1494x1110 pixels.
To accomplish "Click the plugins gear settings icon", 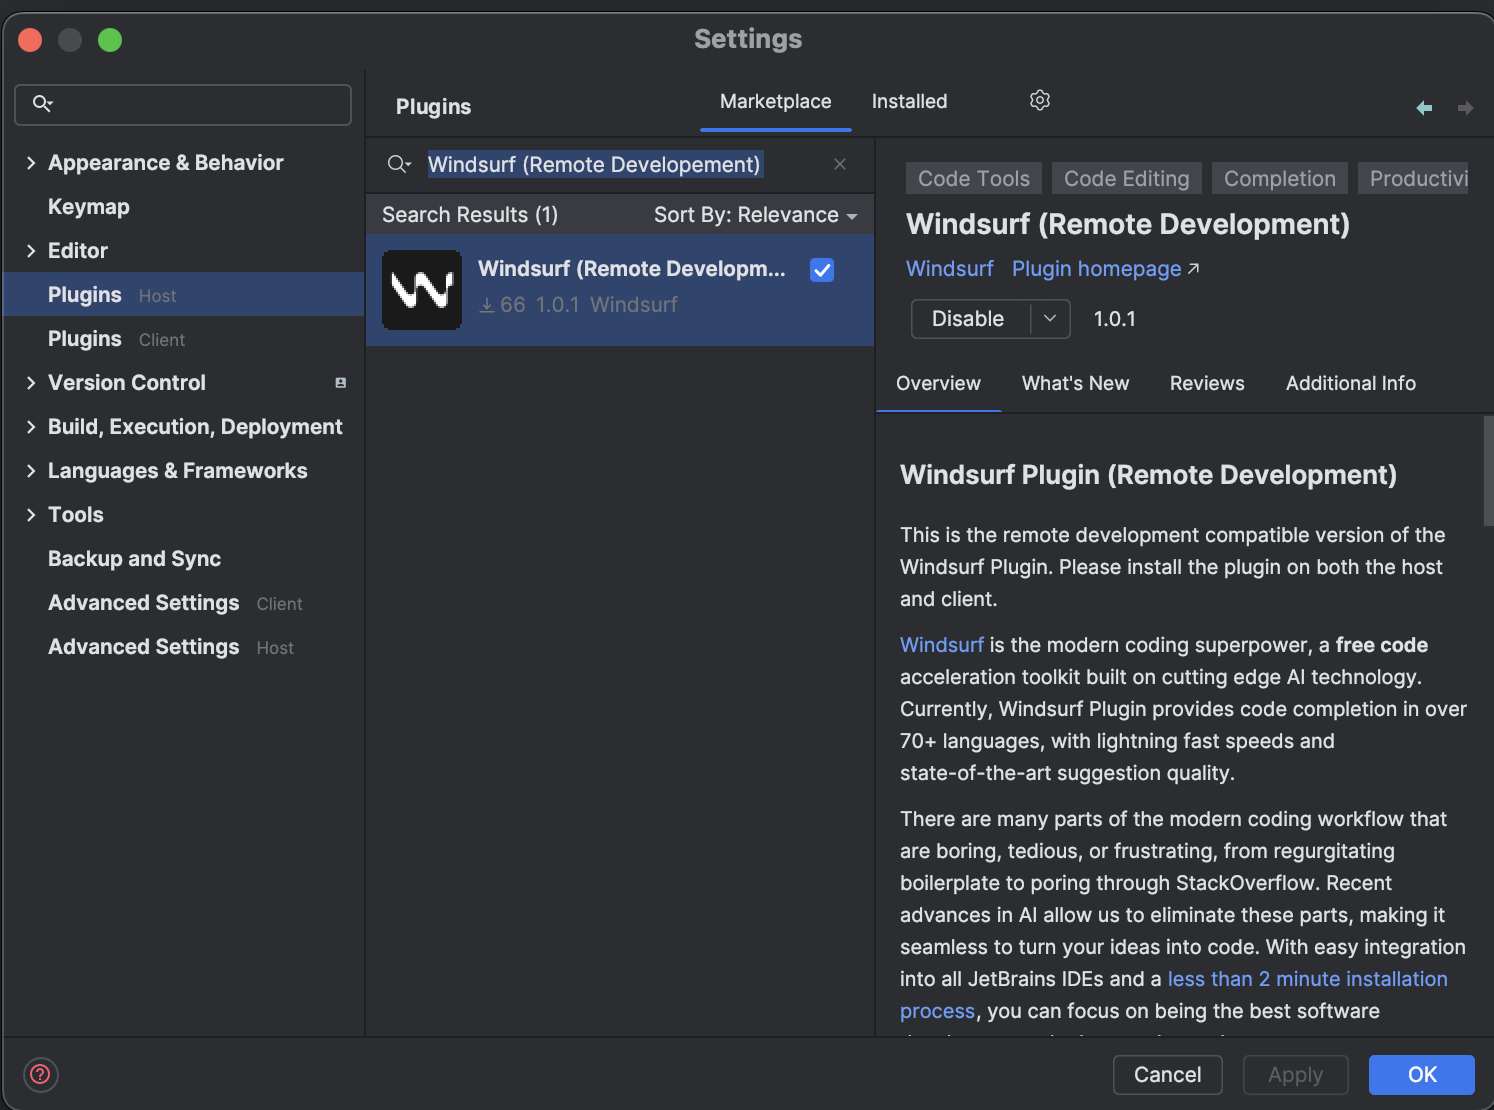I will (1040, 100).
